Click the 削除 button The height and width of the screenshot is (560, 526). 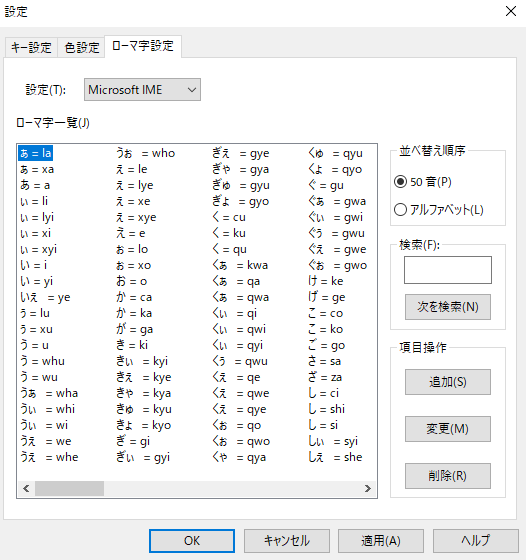tap(448, 476)
